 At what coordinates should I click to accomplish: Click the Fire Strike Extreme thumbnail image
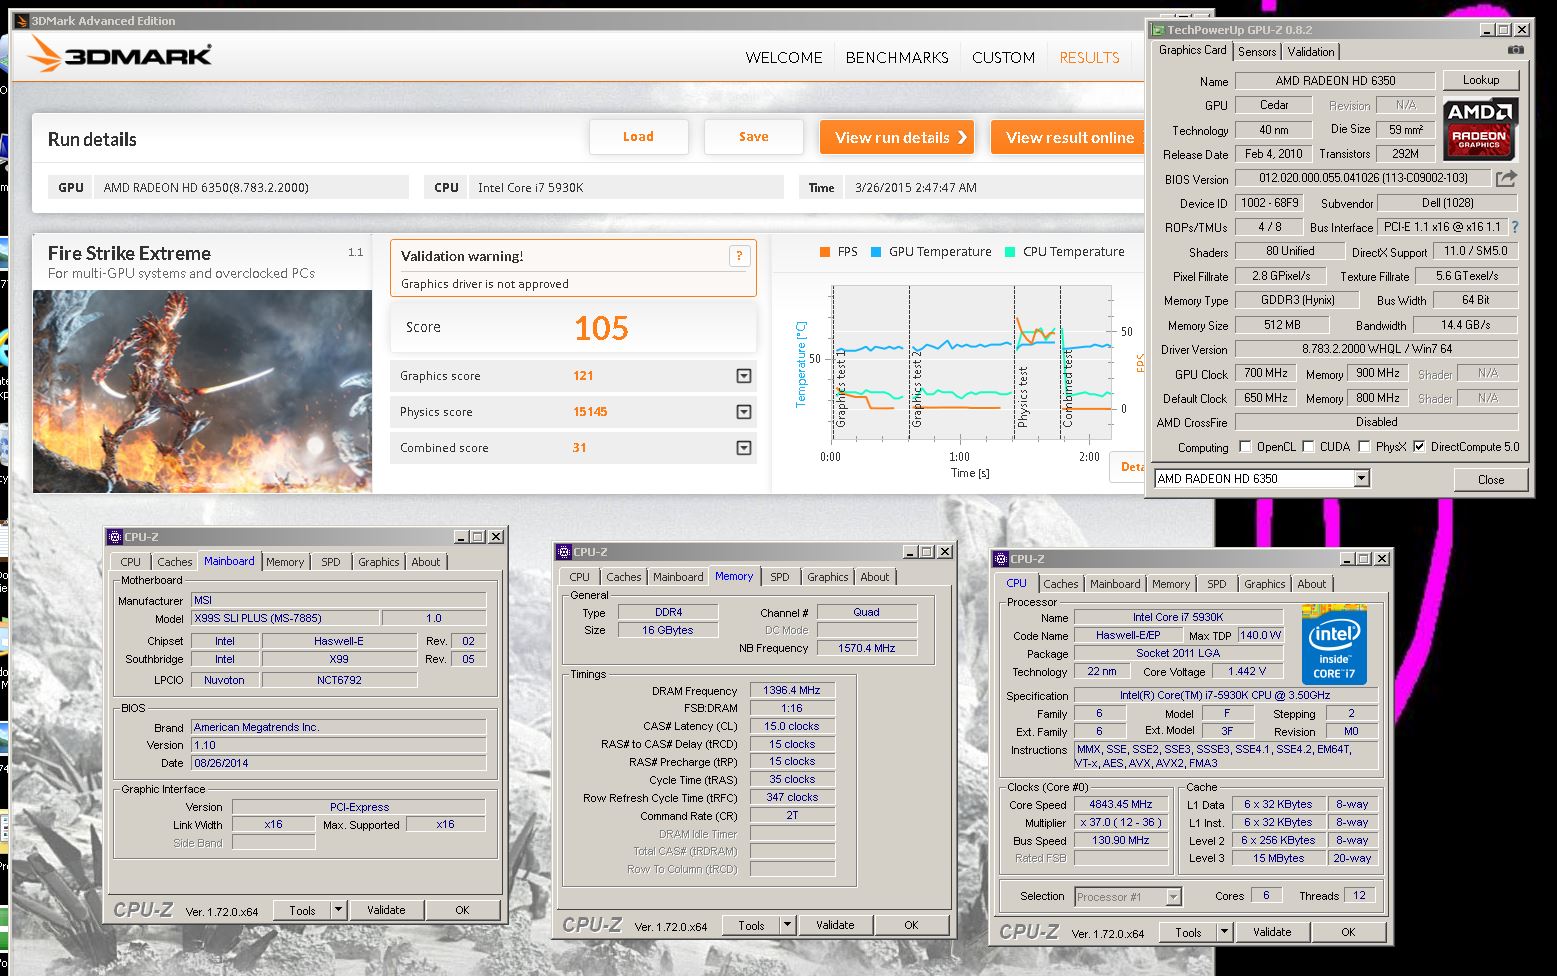pyautogui.click(x=203, y=391)
